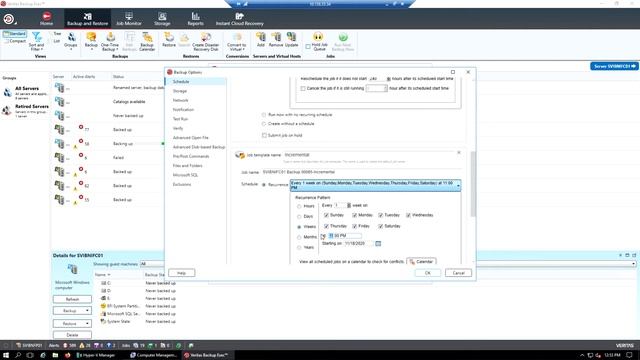Screen dimensions: 640x360
Task: Uncheck the Thursday checkbox
Action: coord(326,226)
